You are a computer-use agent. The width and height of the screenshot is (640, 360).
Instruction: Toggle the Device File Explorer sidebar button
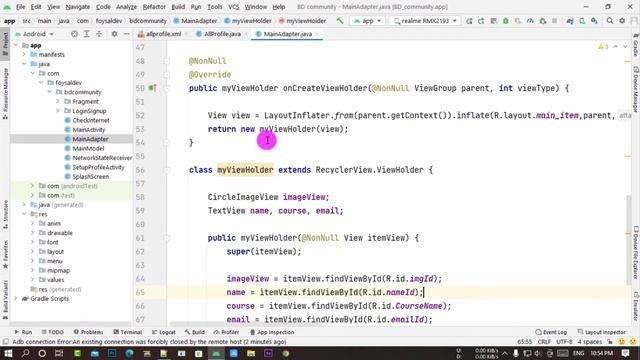click(x=636, y=252)
